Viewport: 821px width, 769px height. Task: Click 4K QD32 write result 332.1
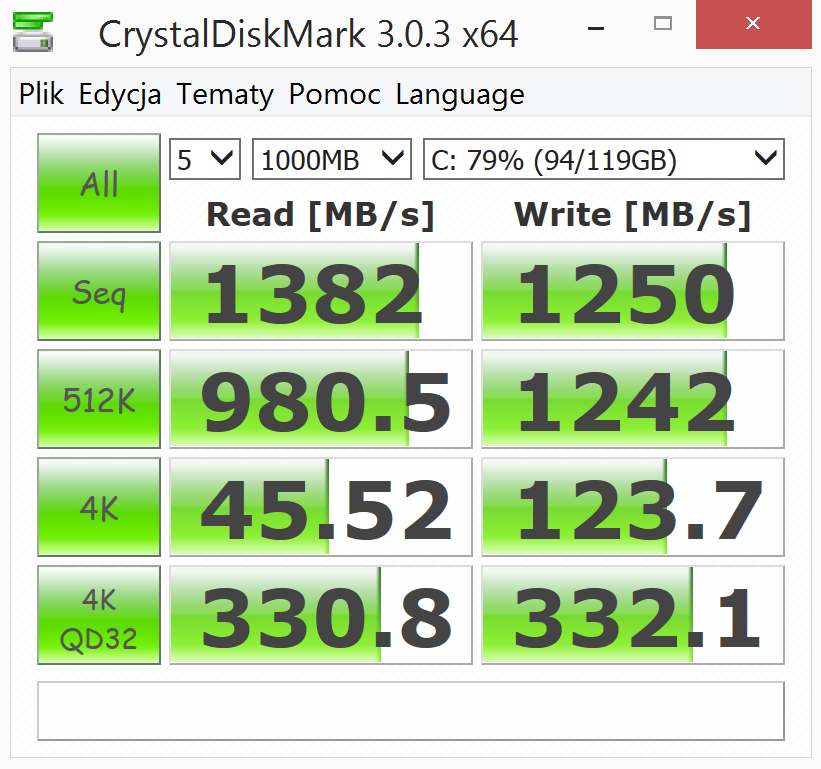pos(633,615)
